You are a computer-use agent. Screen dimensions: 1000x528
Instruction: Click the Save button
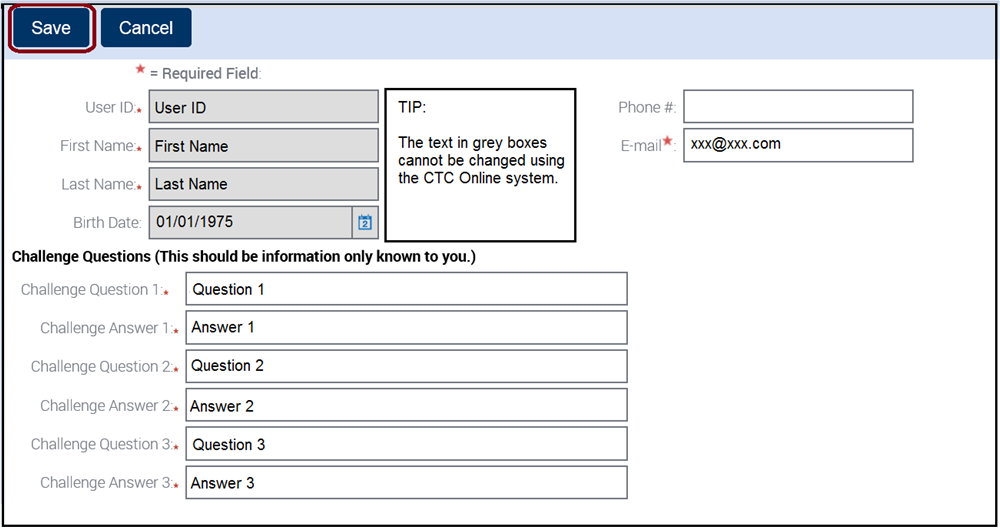(x=51, y=28)
